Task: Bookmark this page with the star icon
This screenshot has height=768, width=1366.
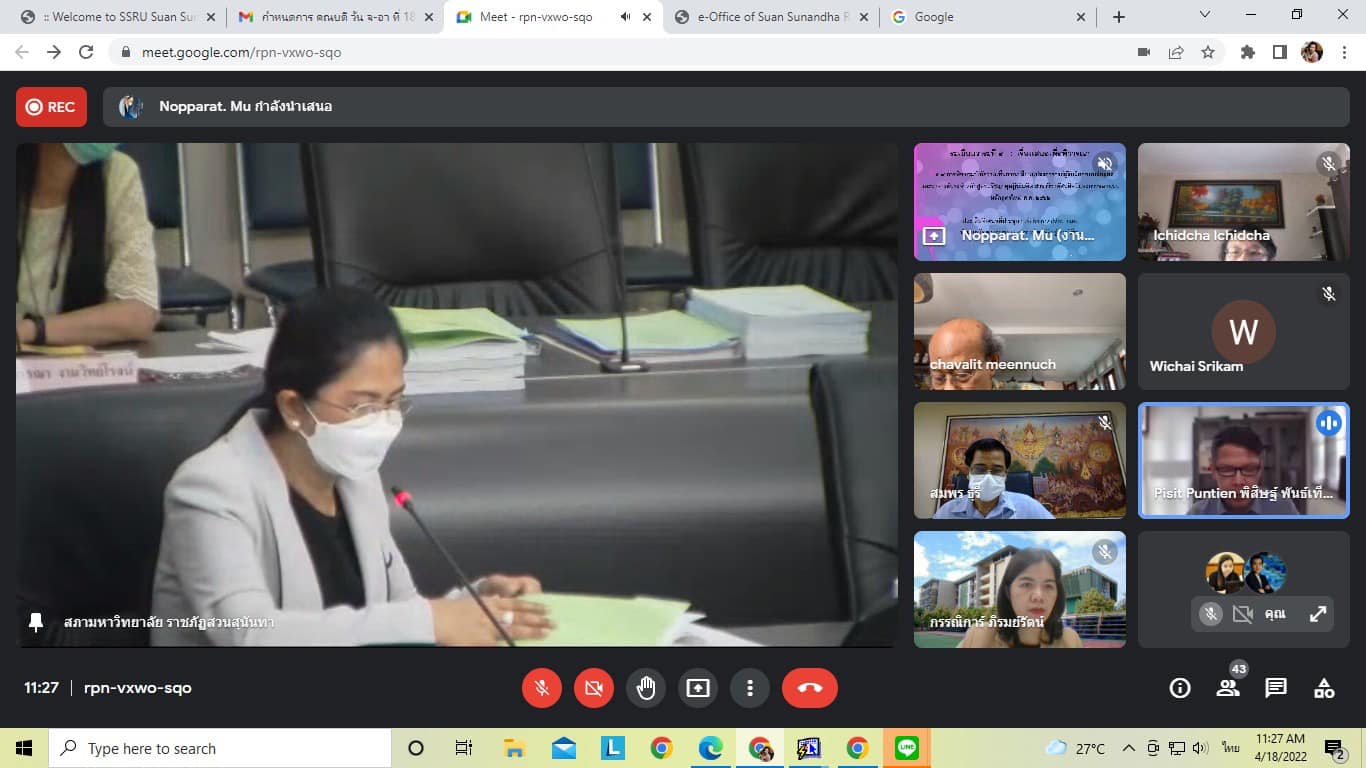Action: (1208, 52)
